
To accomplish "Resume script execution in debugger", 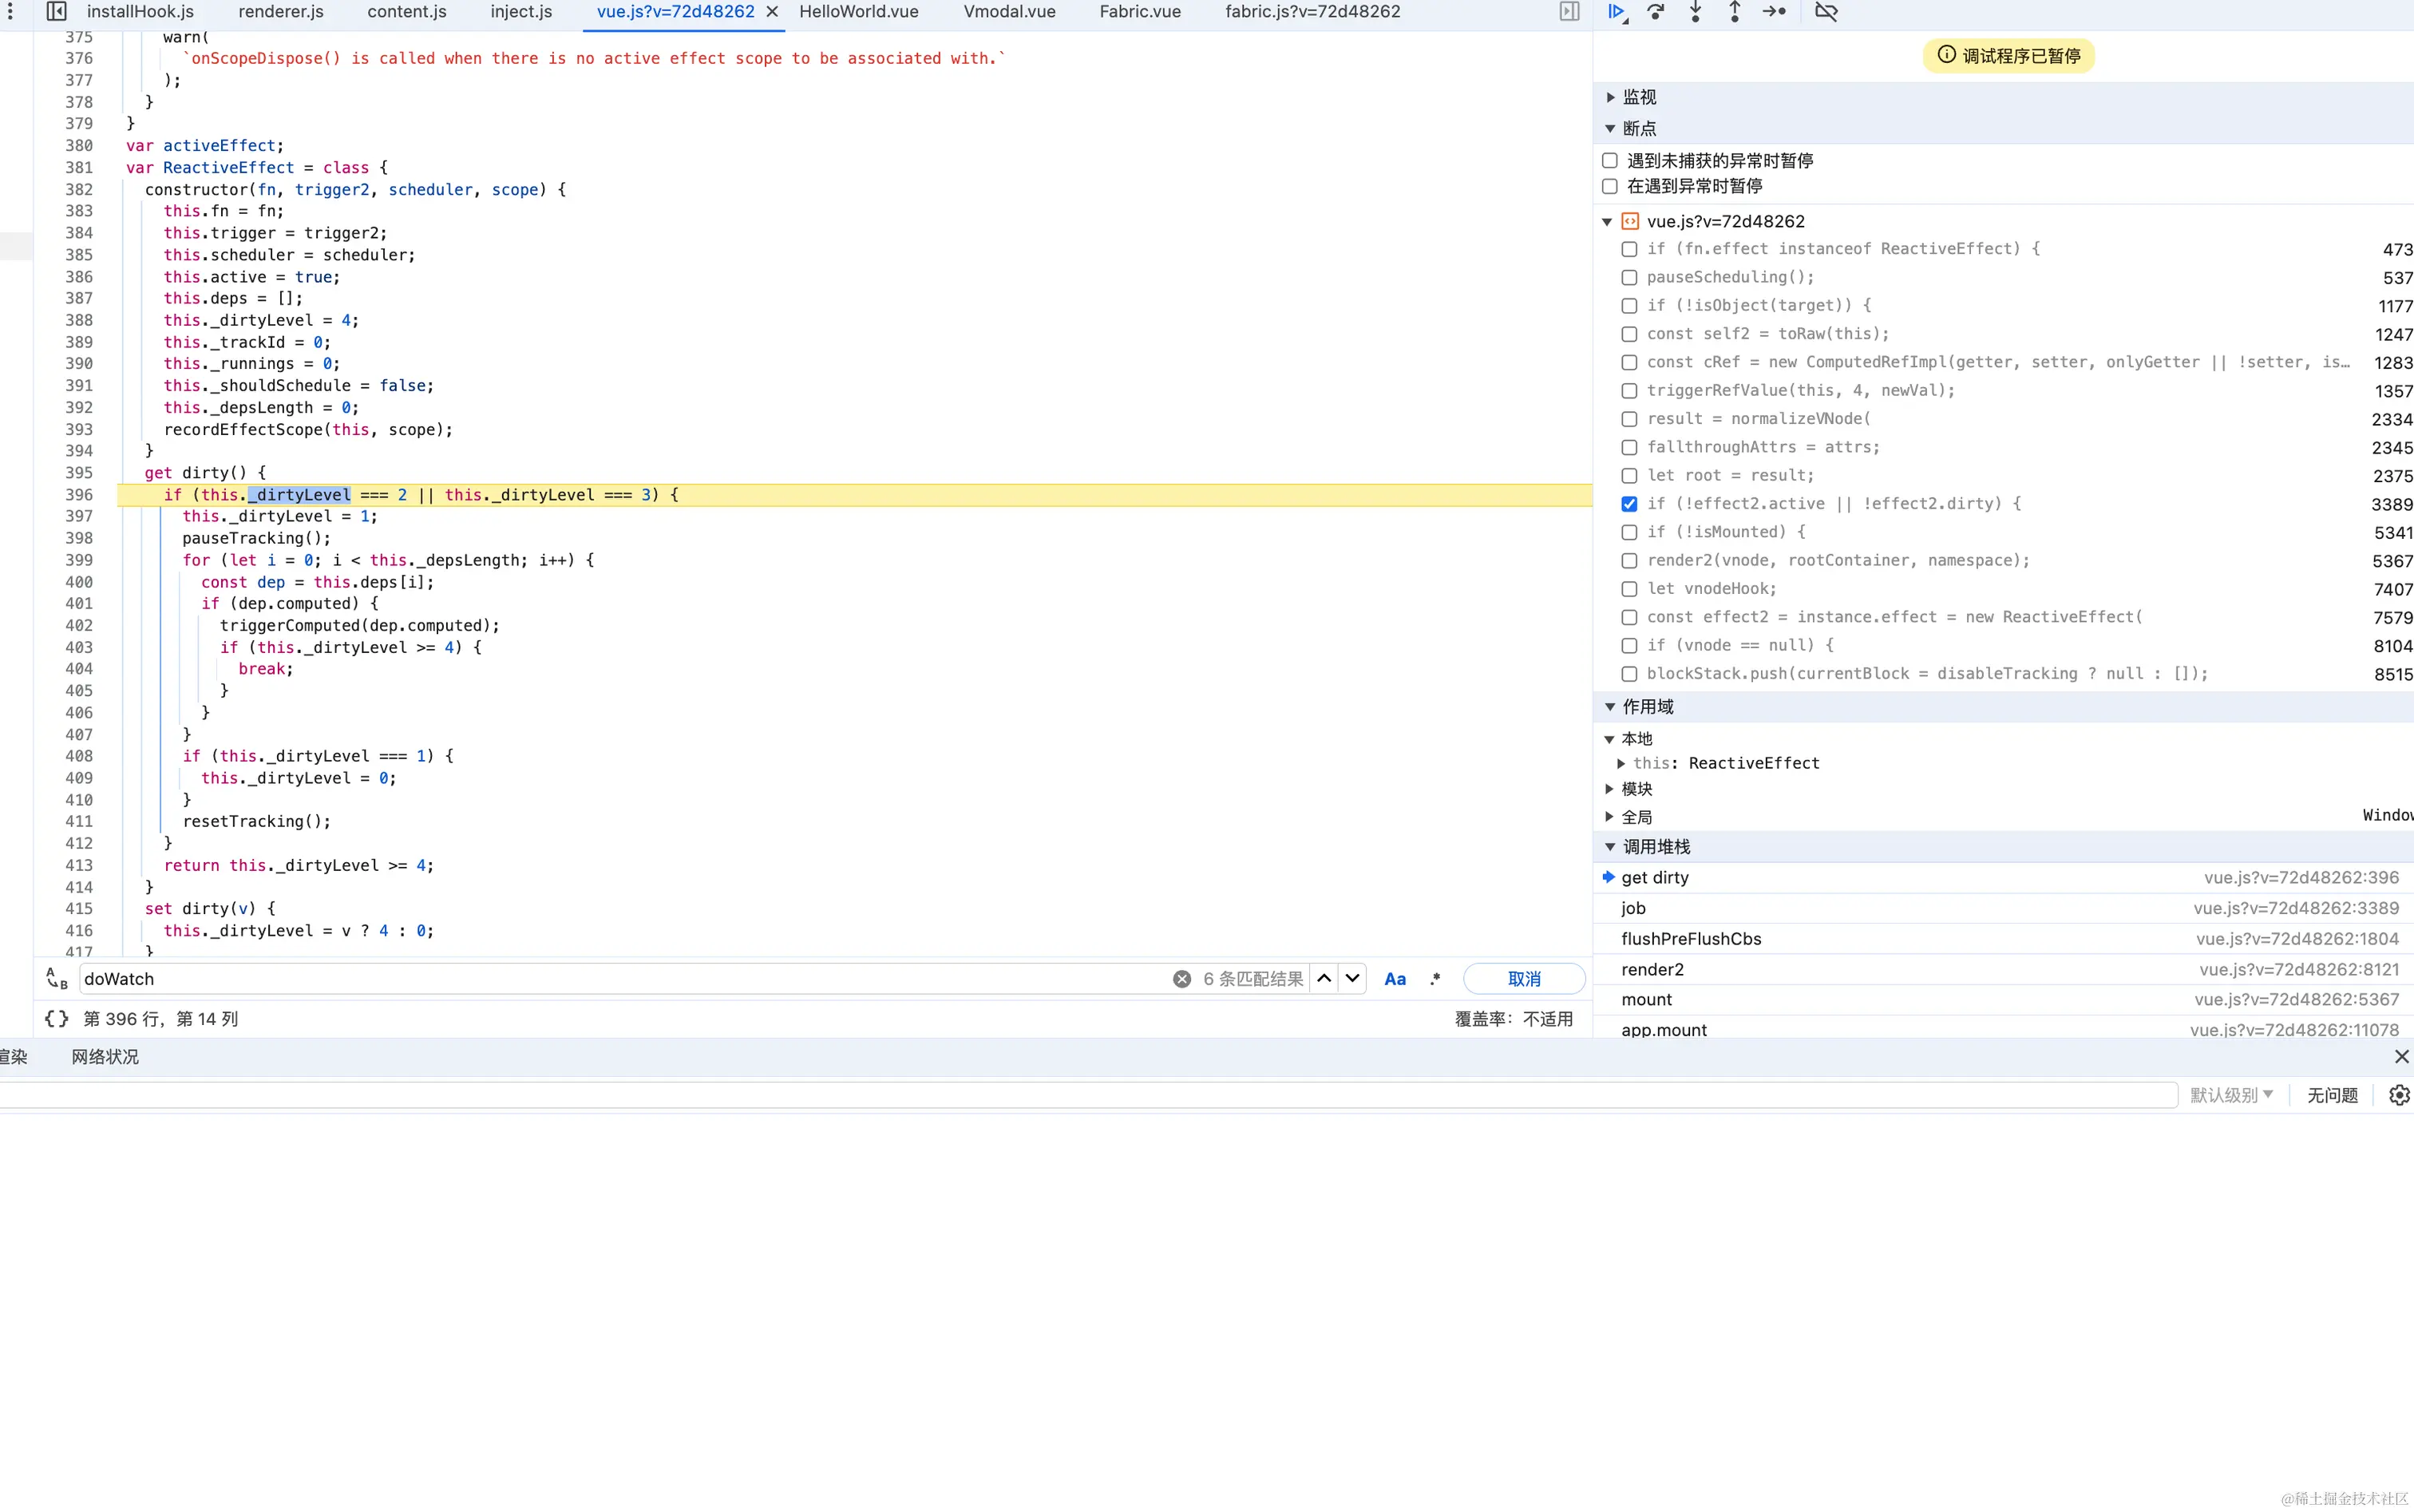I will (1616, 12).
